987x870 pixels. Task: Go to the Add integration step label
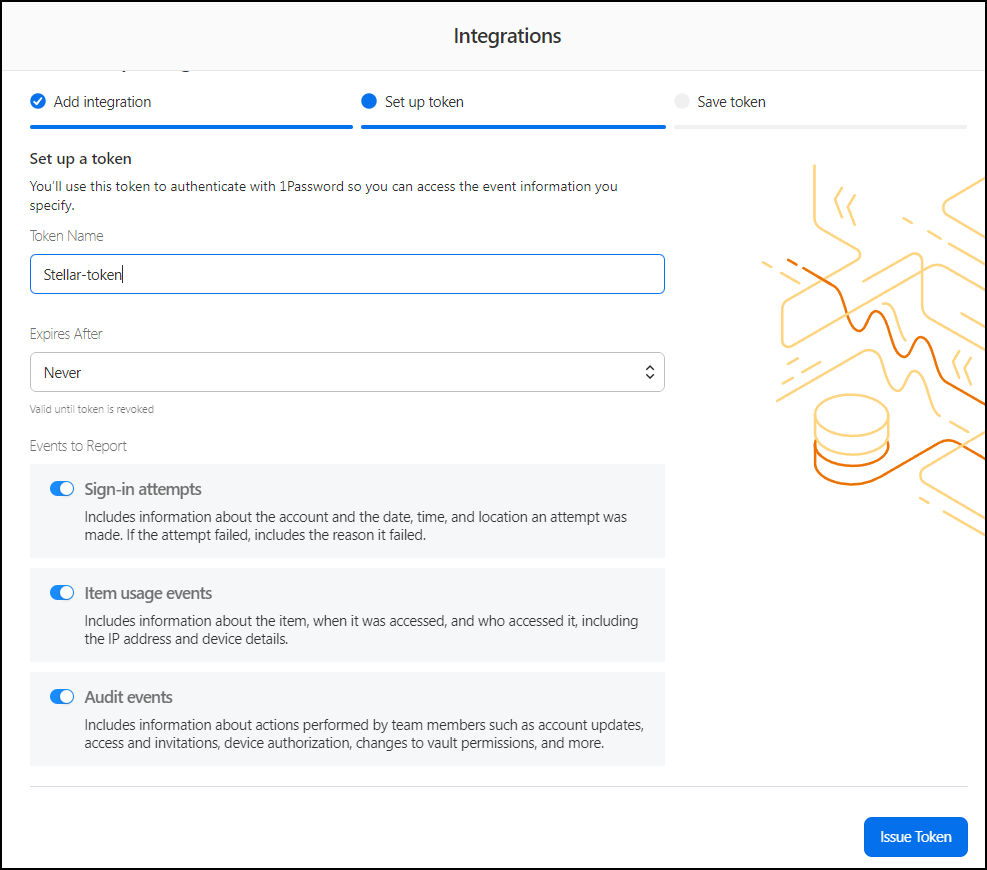coord(102,102)
